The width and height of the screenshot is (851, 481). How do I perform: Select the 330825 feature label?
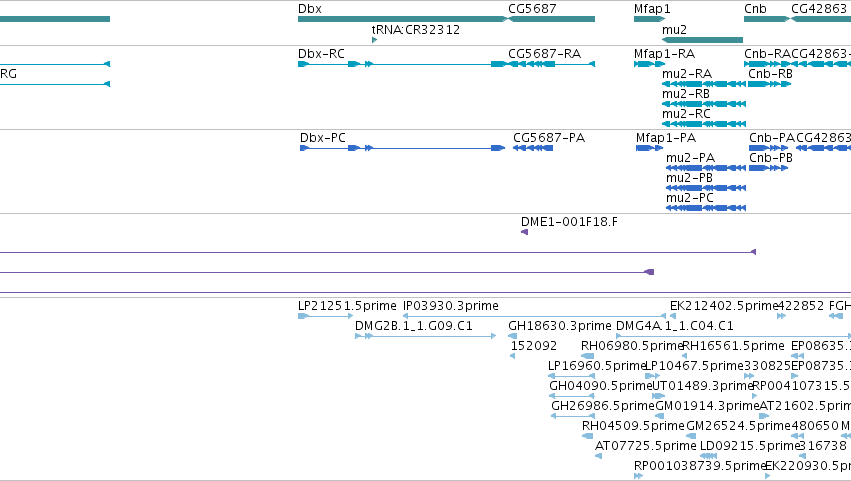[767, 366]
